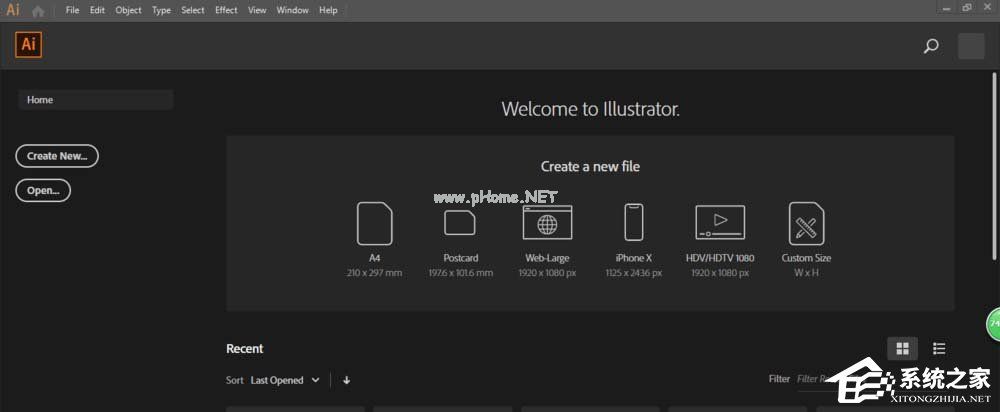Click the Ai logo below the menu bar
The width and height of the screenshot is (1000, 412).
click(x=28, y=45)
